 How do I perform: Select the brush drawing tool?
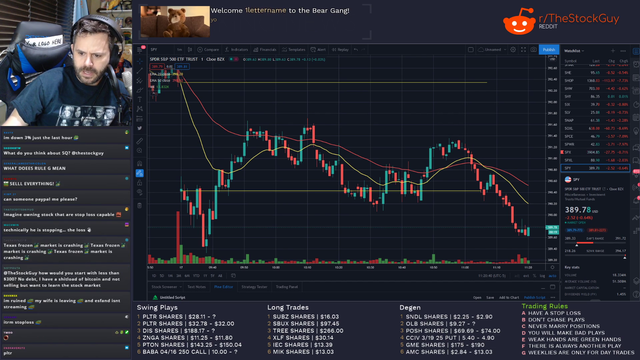(140, 91)
